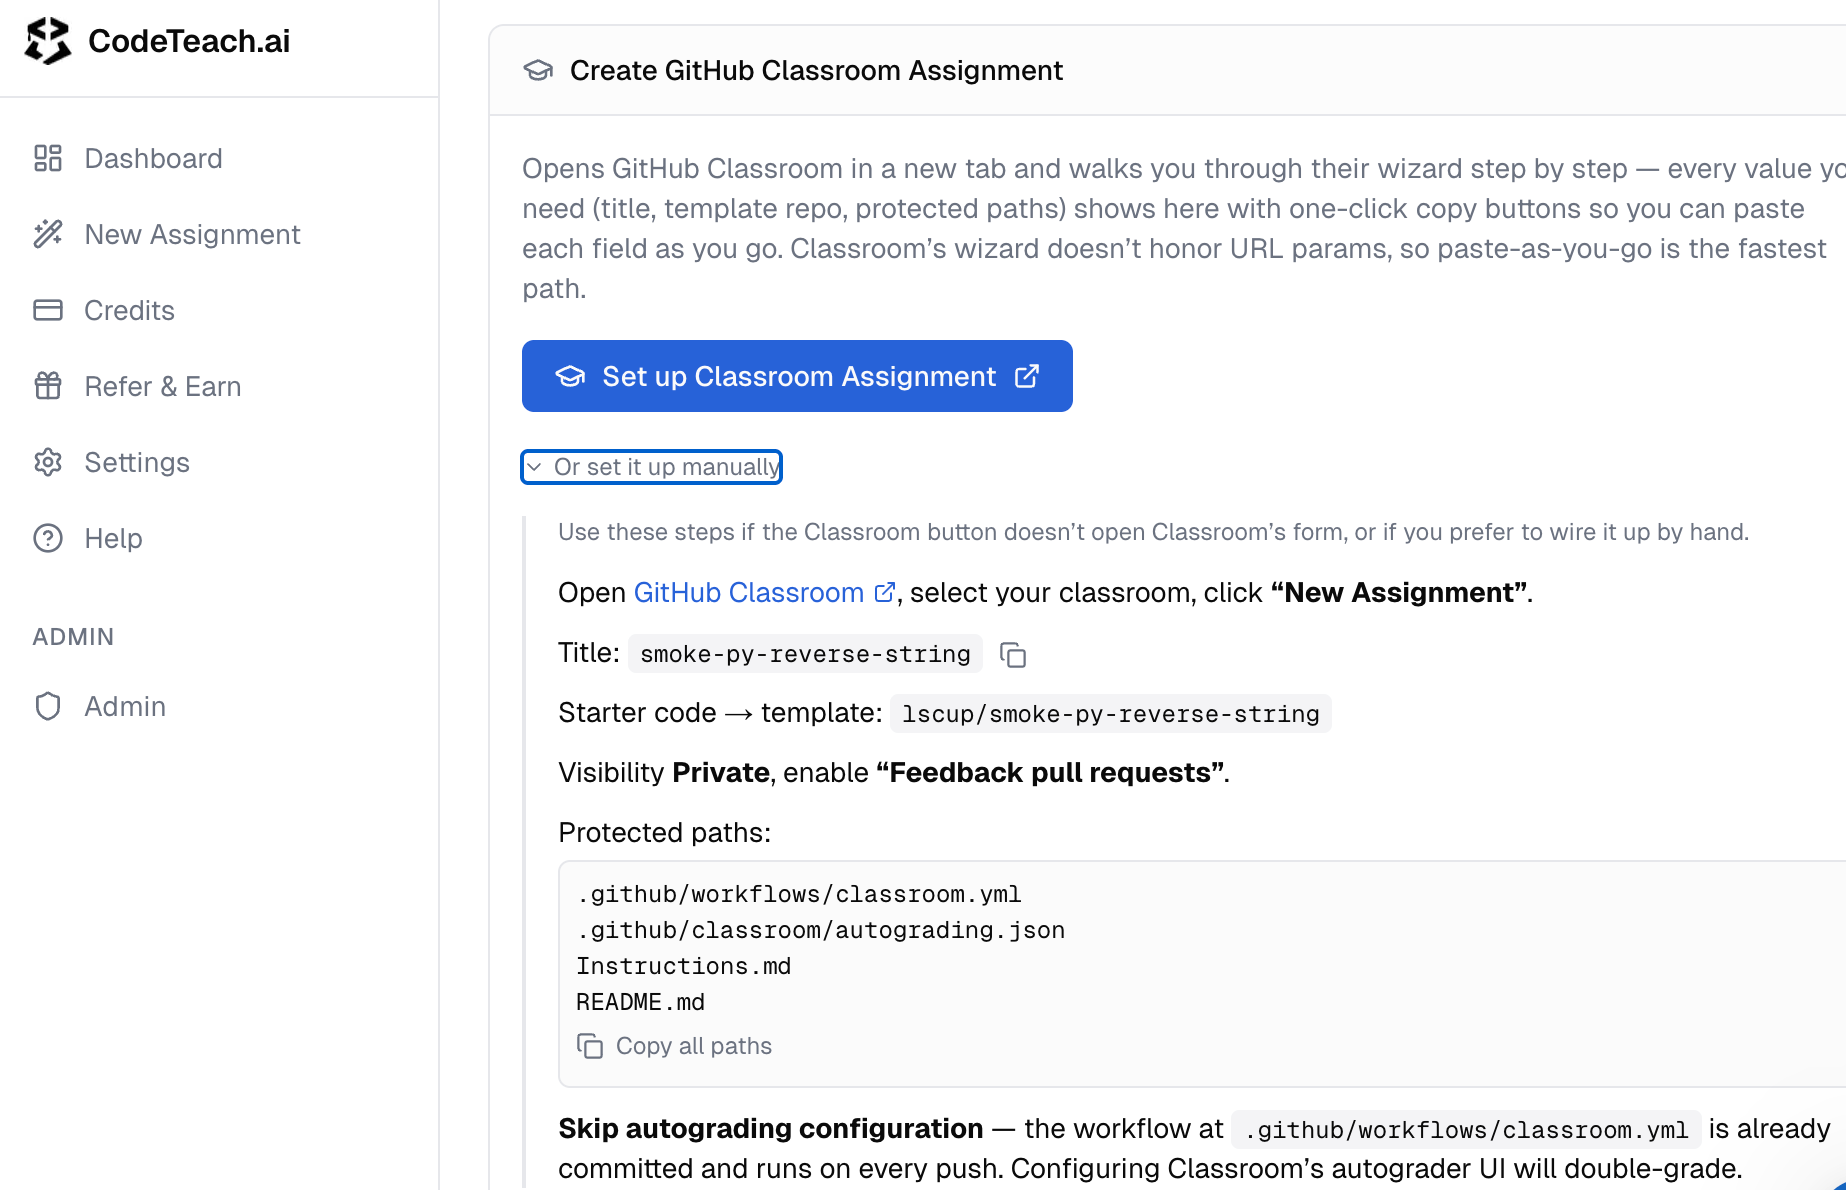Click the CodeTeach.ai logo icon
1846x1190 pixels.
48,41
